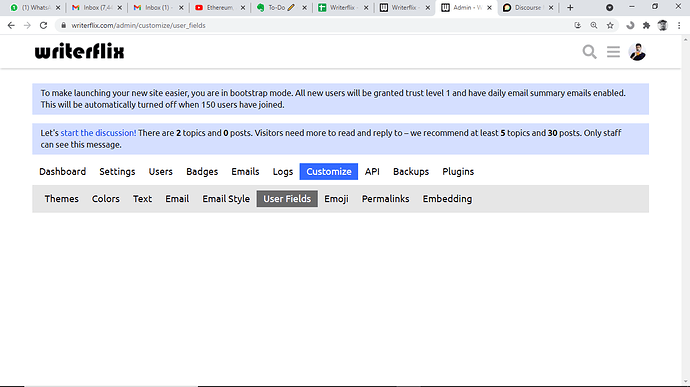Follow the 'start the discussion!' link
The image size is (690, 387).
coord(98,133)
